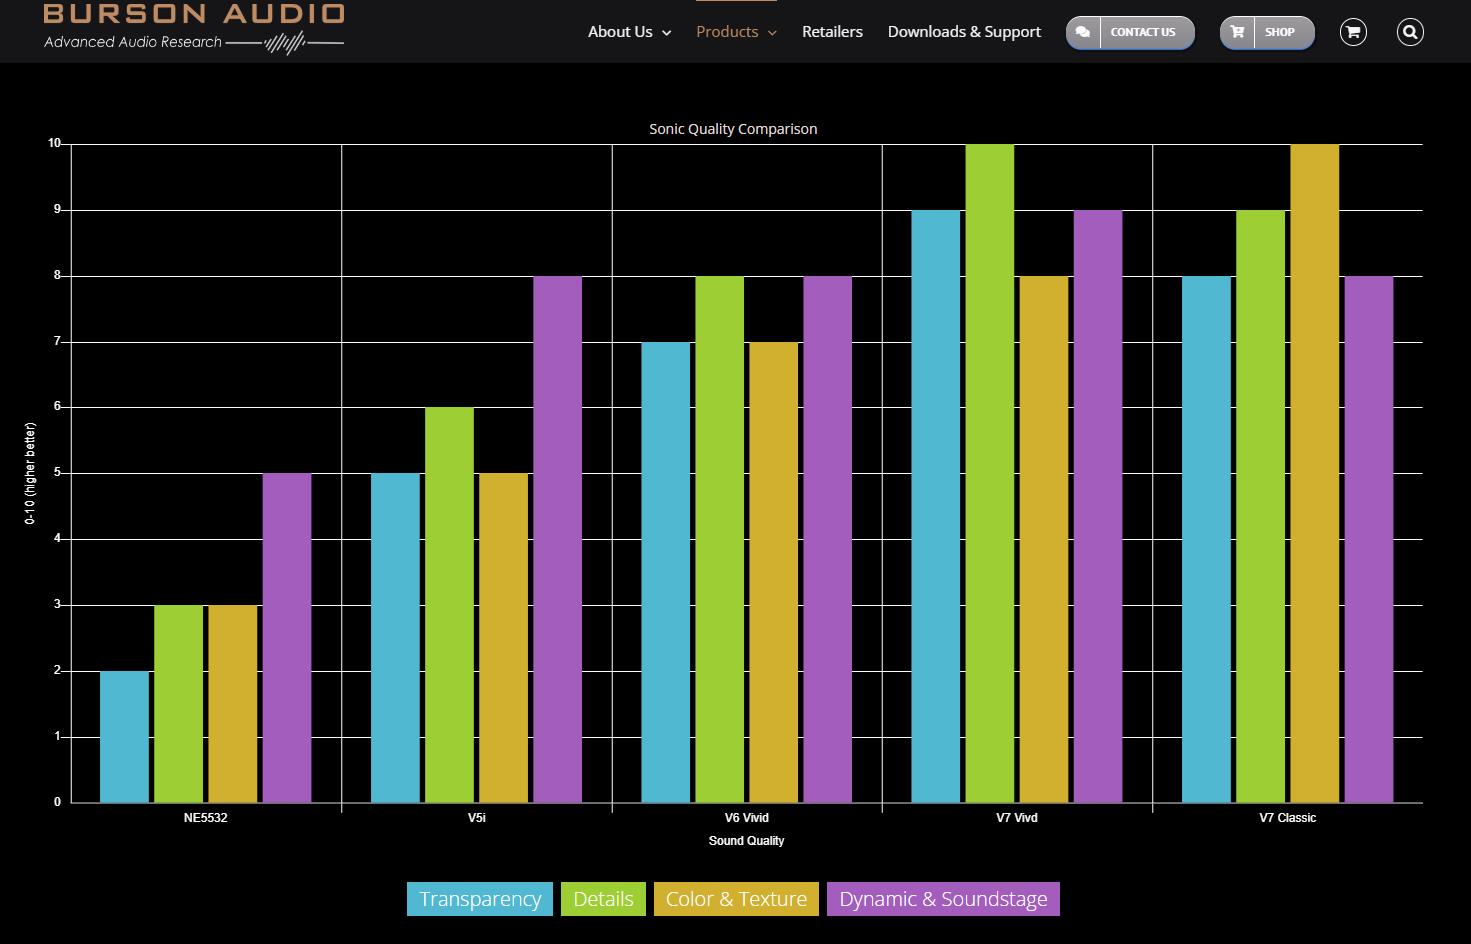Click the "0-10 (higher better)" y-axis title
Screen dimensions: 1471x944
click(x=30, y=473)
